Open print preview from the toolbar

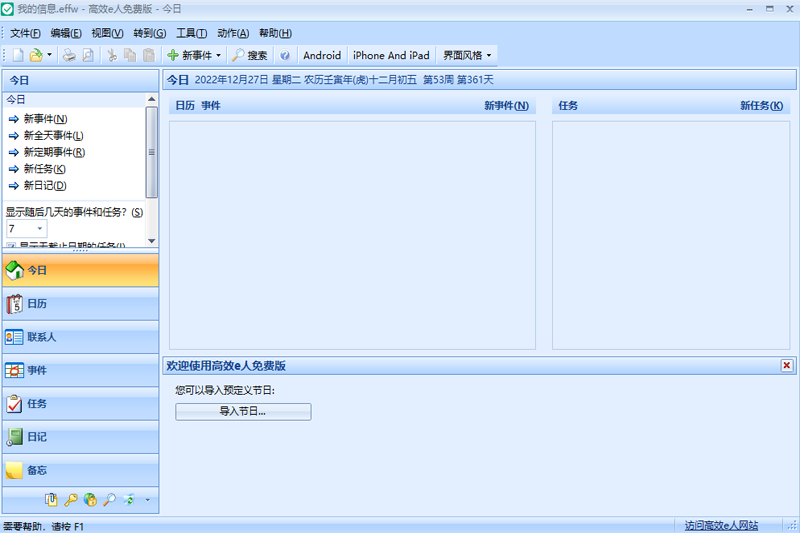pyautogui.click(x=88, y=55)
